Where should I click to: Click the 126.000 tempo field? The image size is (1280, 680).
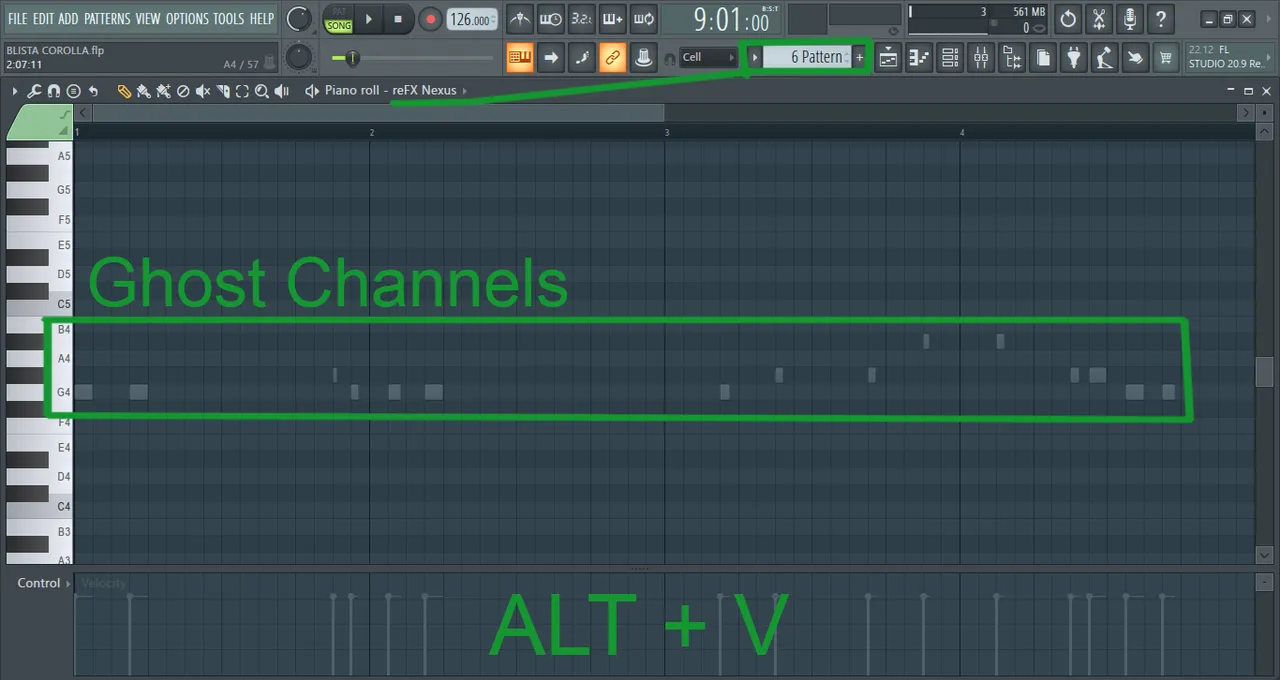[x=471, y=19]
